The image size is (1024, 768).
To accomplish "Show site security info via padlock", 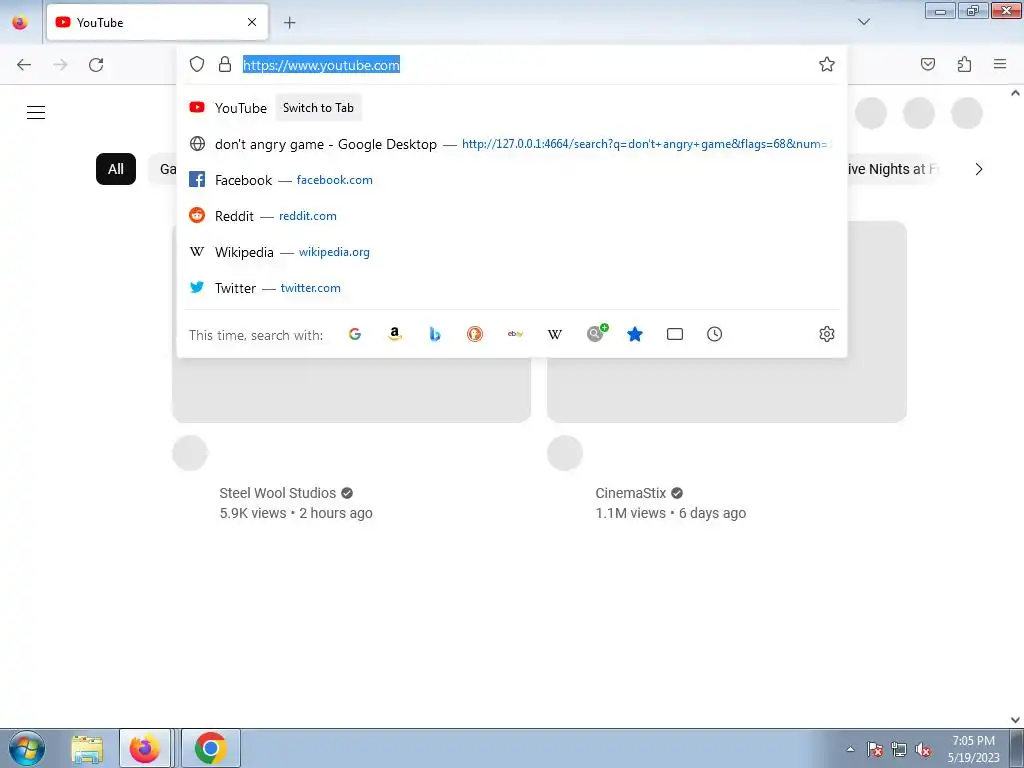I will tap(225, 64).
